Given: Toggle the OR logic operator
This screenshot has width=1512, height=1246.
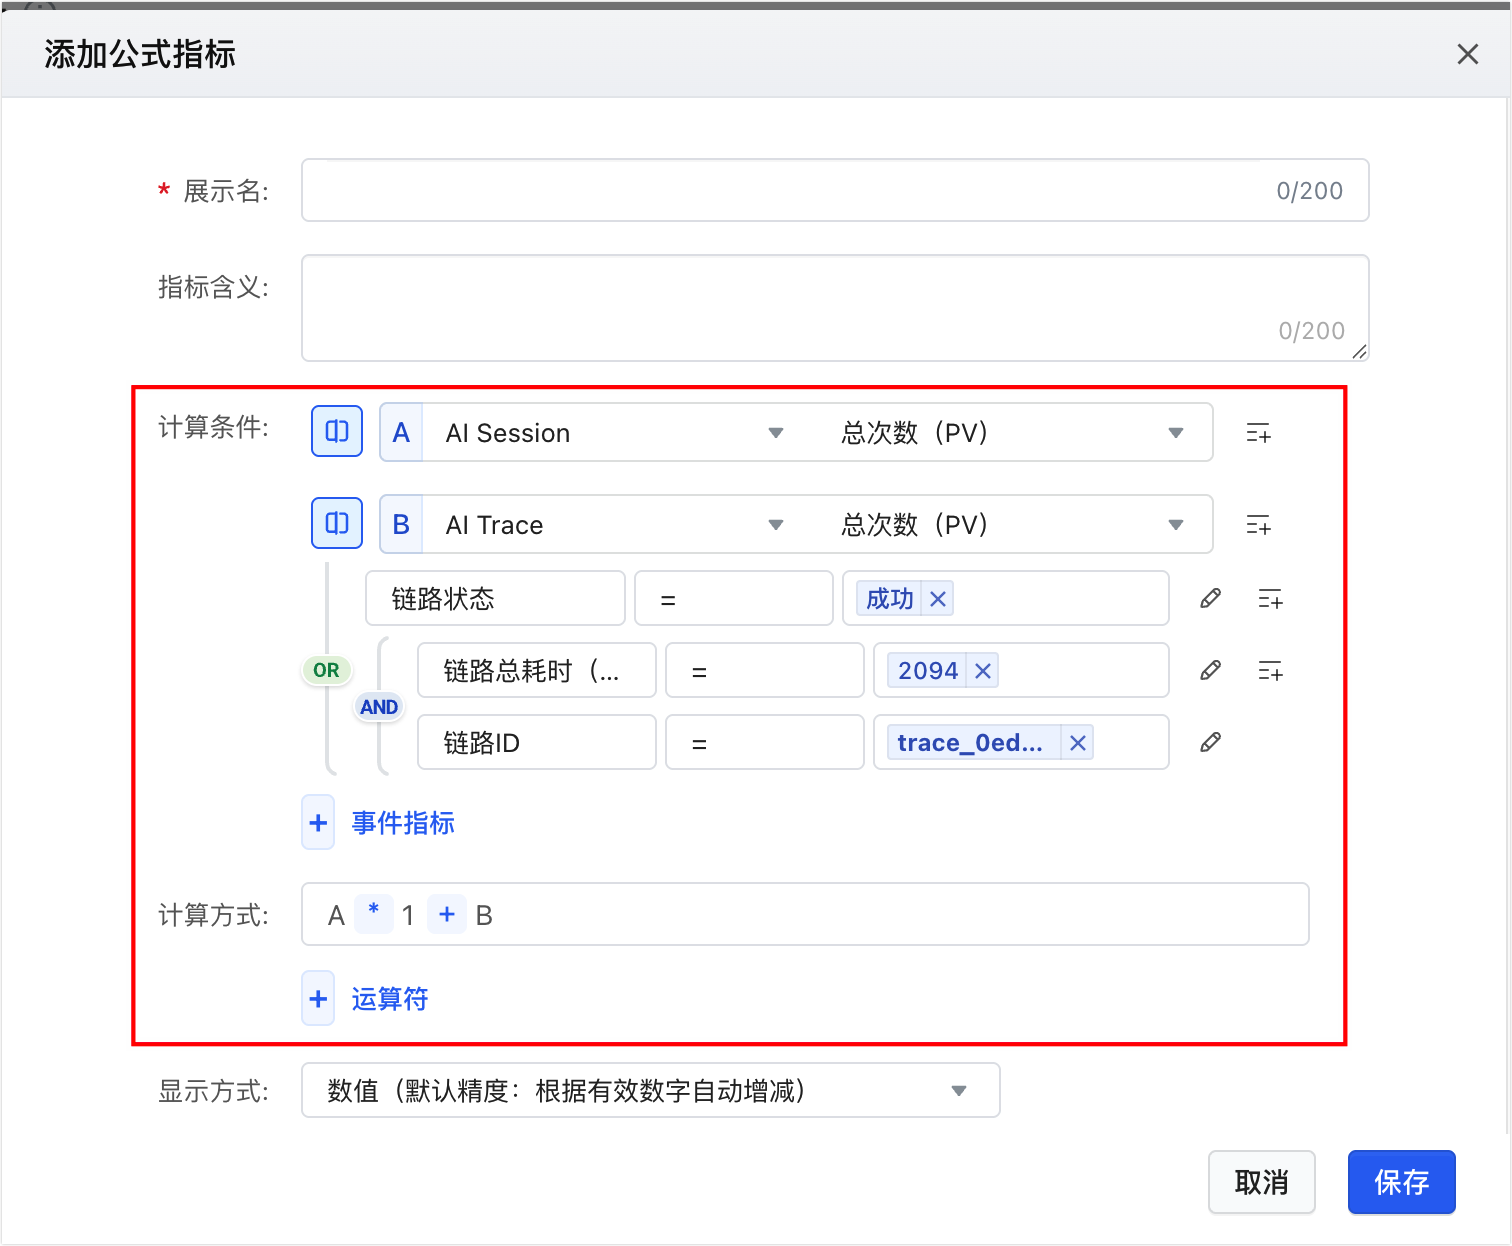Looking at the screenshot, I should tap(326, 670).
